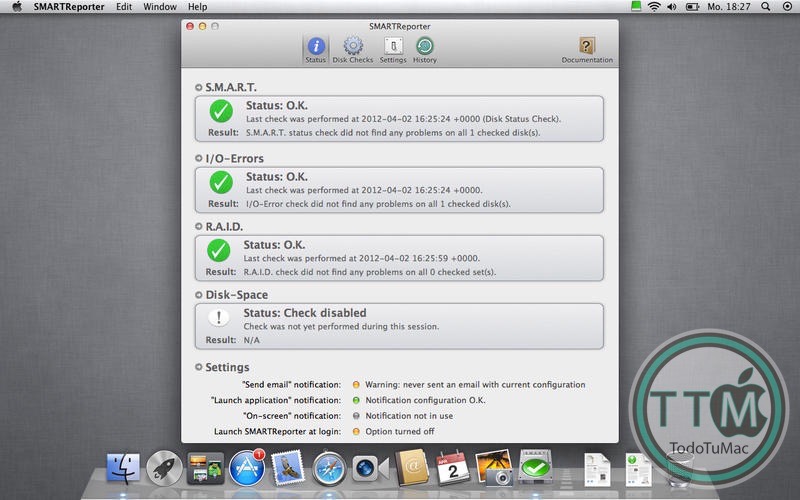Image resolution: width=800 pixels, height=500 pixels.
Task: Open the Window menu
Action: tap(160, 7)
